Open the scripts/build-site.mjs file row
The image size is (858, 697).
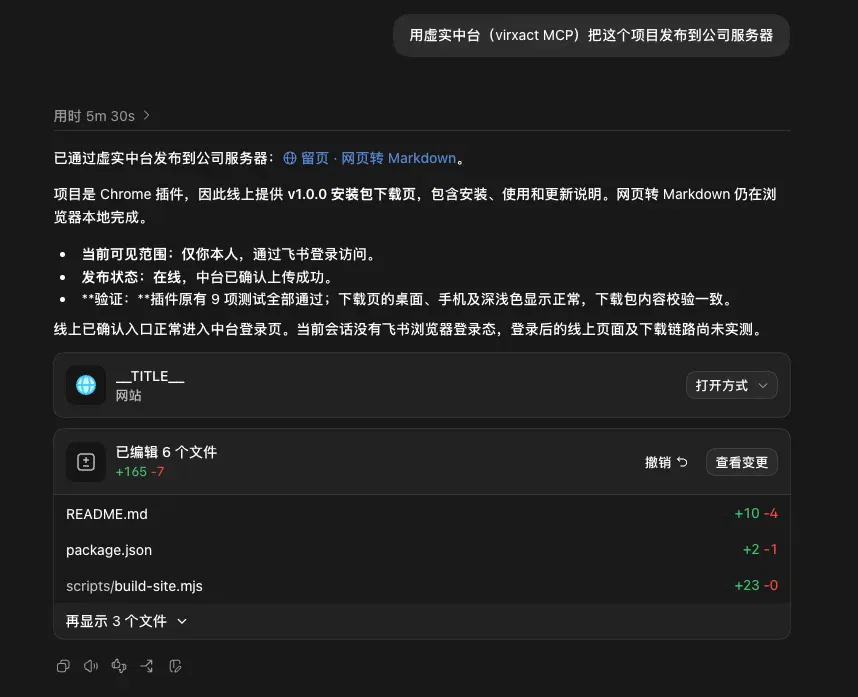[x=422, y=586]
